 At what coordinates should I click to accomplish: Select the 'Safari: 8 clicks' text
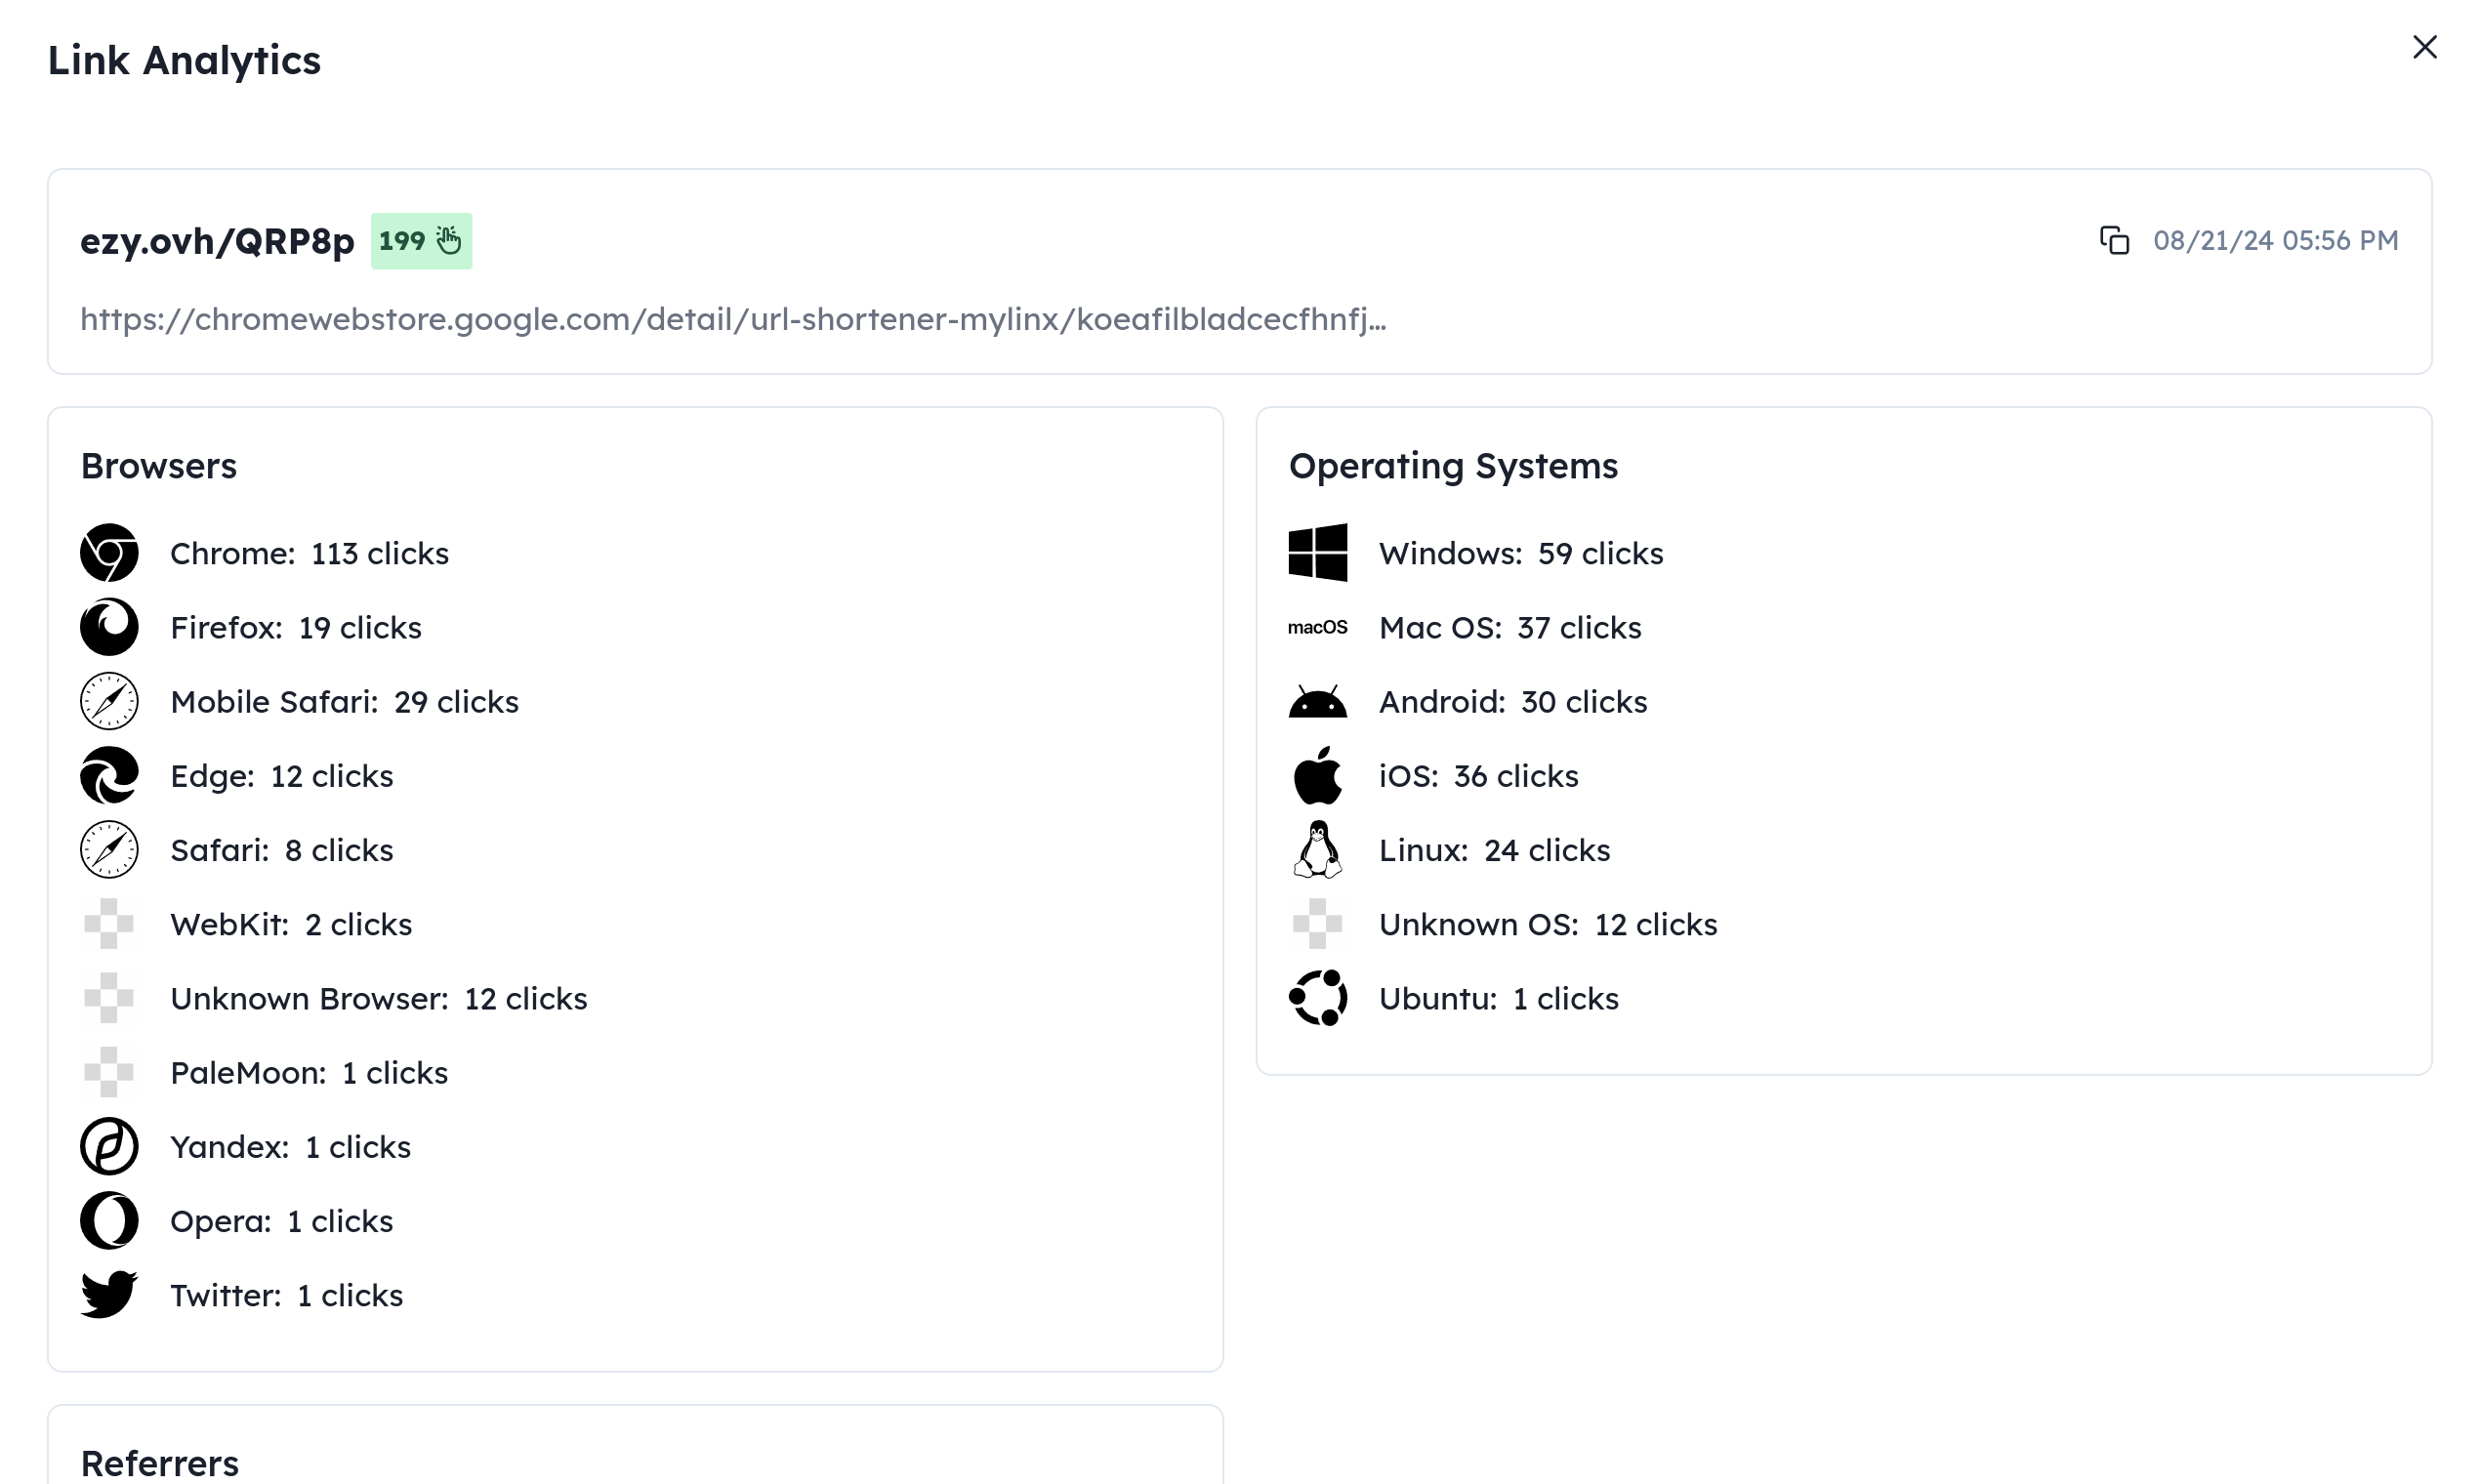coord(281,850)
